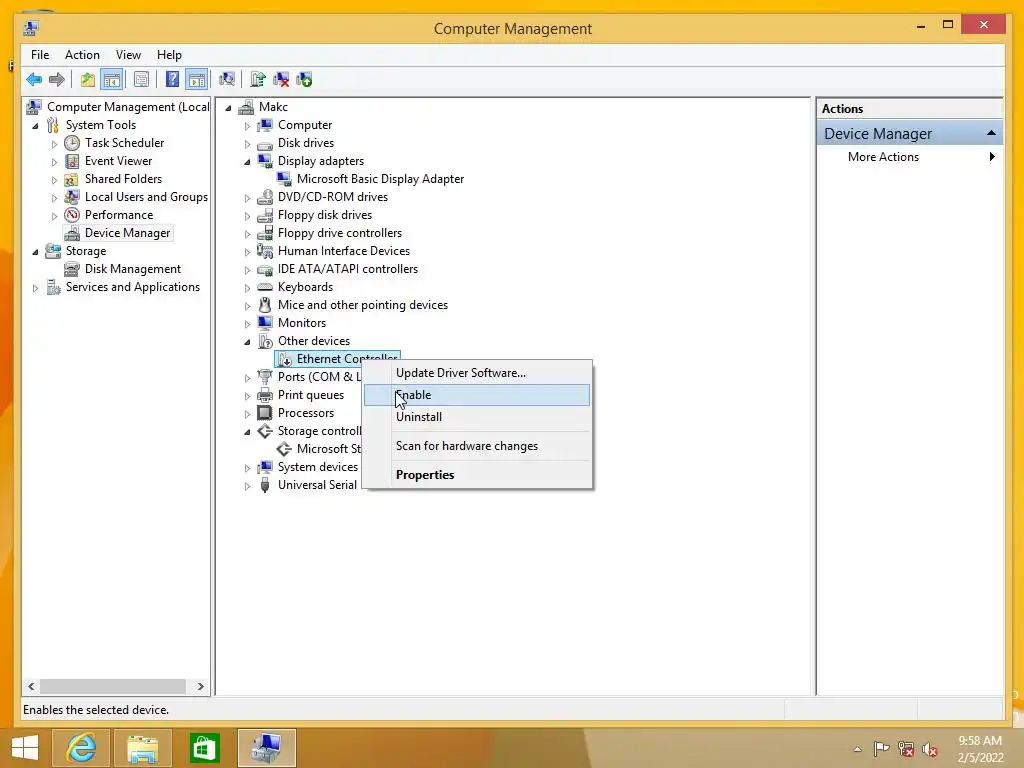Screen dimensions: 1024x768
Task: Open File Explorer from taskbar
Action: point(143,748)
